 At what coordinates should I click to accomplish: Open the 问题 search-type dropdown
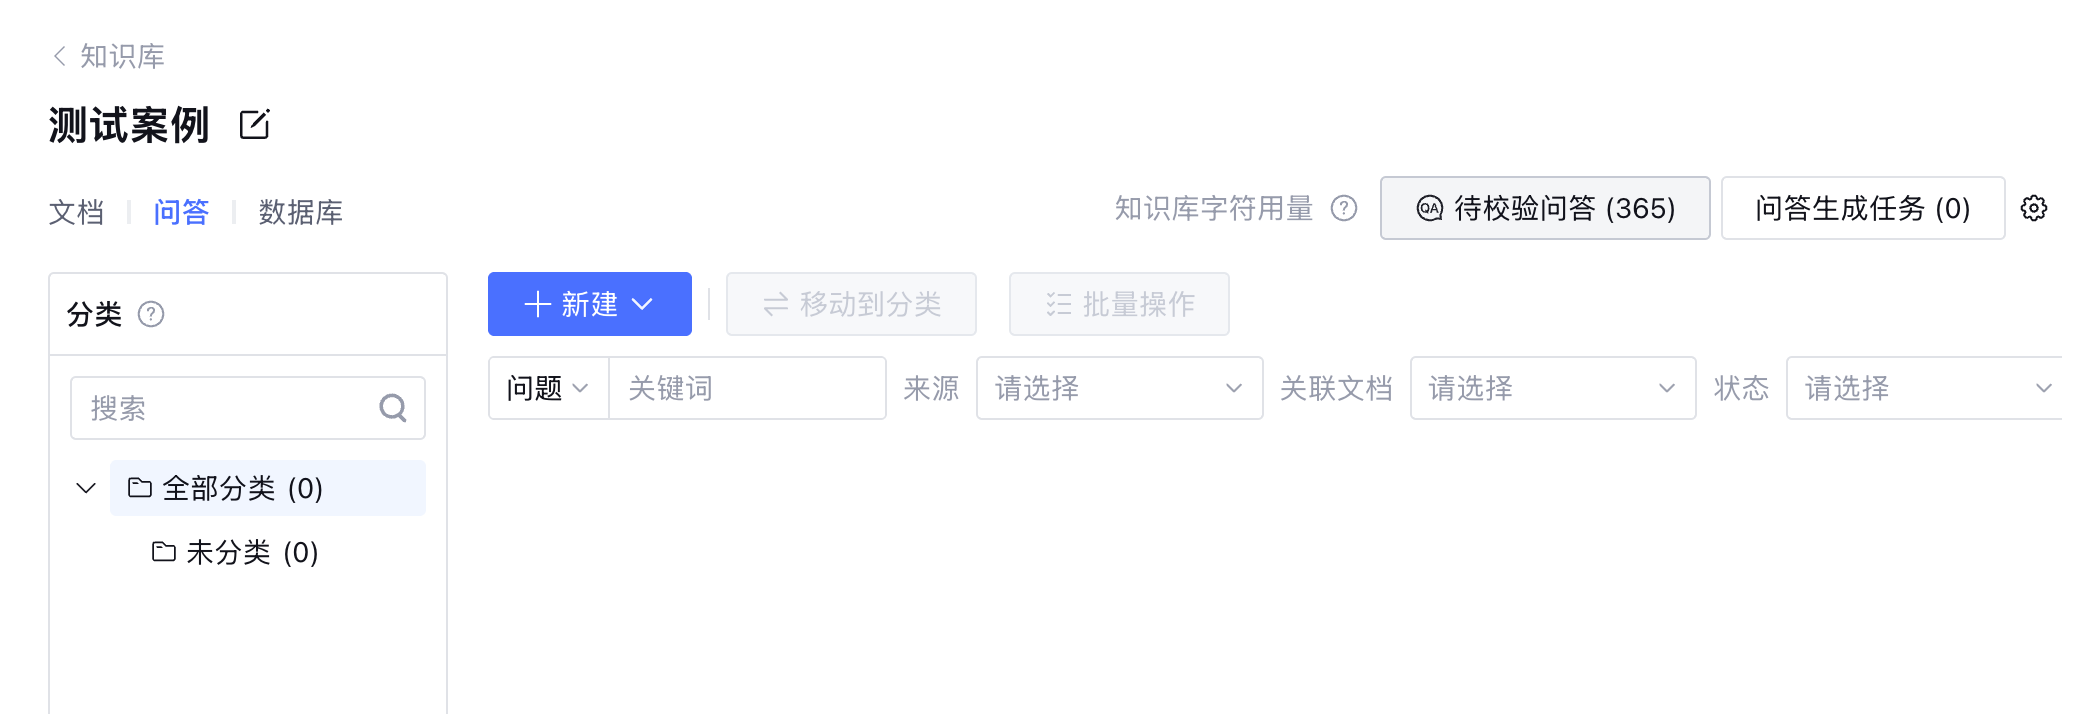click(x=548, y=388)
